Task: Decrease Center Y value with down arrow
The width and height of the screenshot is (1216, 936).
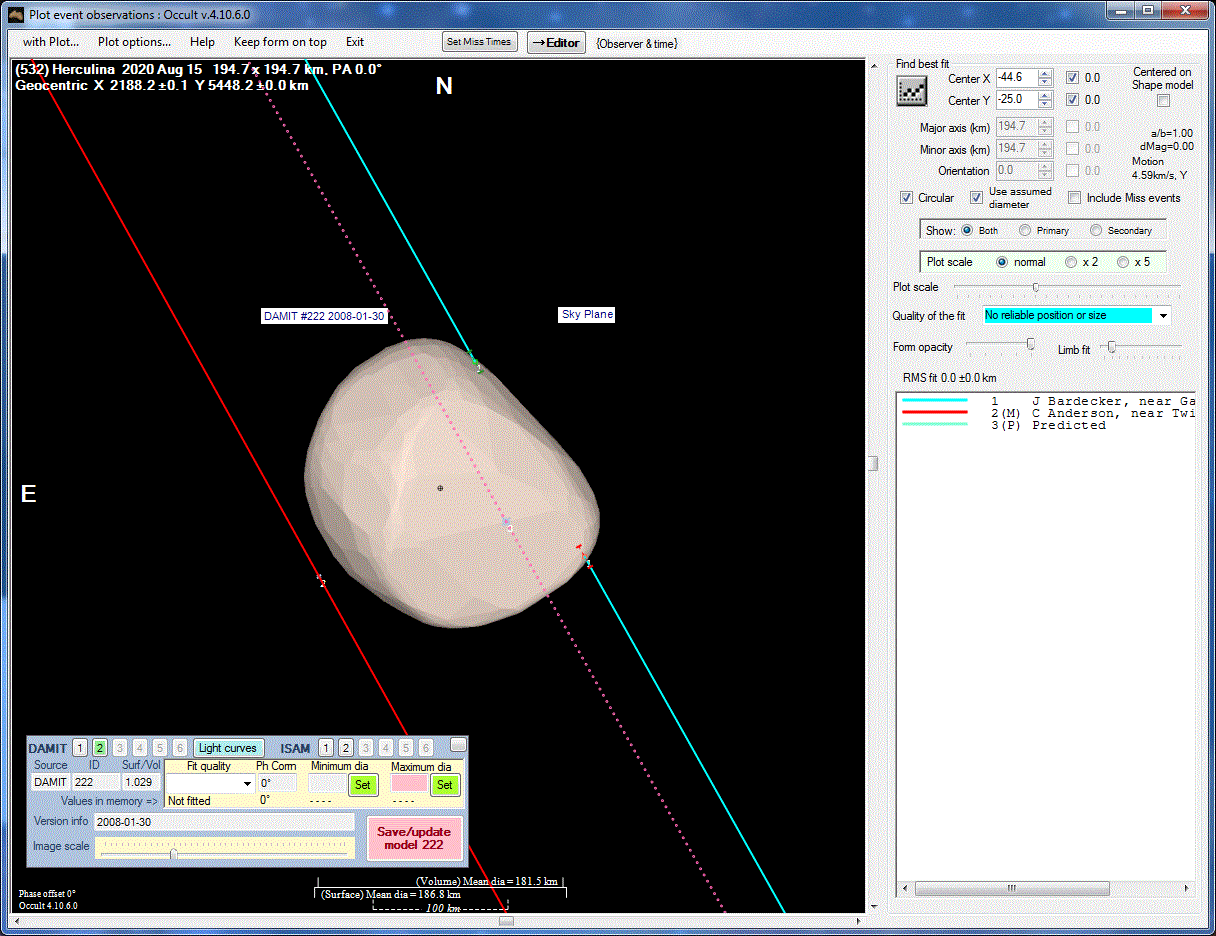Action: pos(1045,105)
